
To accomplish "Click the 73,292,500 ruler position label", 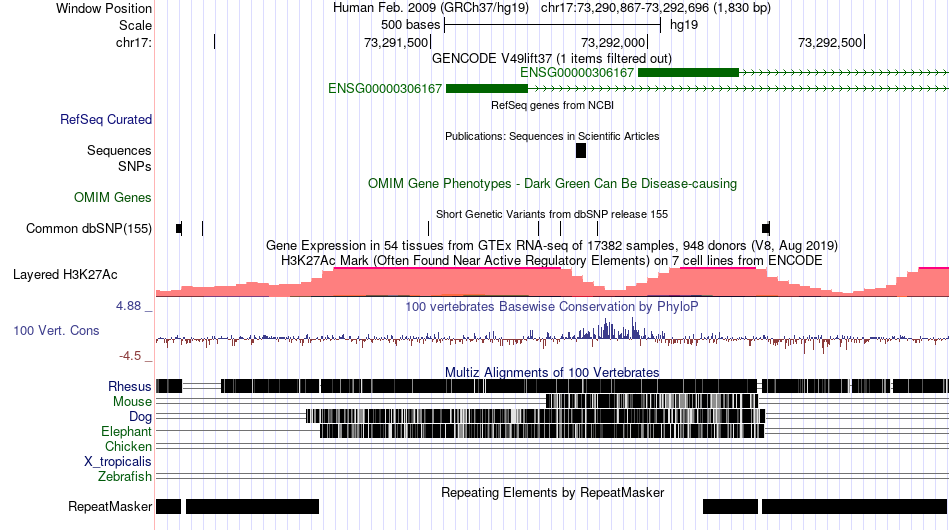I will click(830, 42).
